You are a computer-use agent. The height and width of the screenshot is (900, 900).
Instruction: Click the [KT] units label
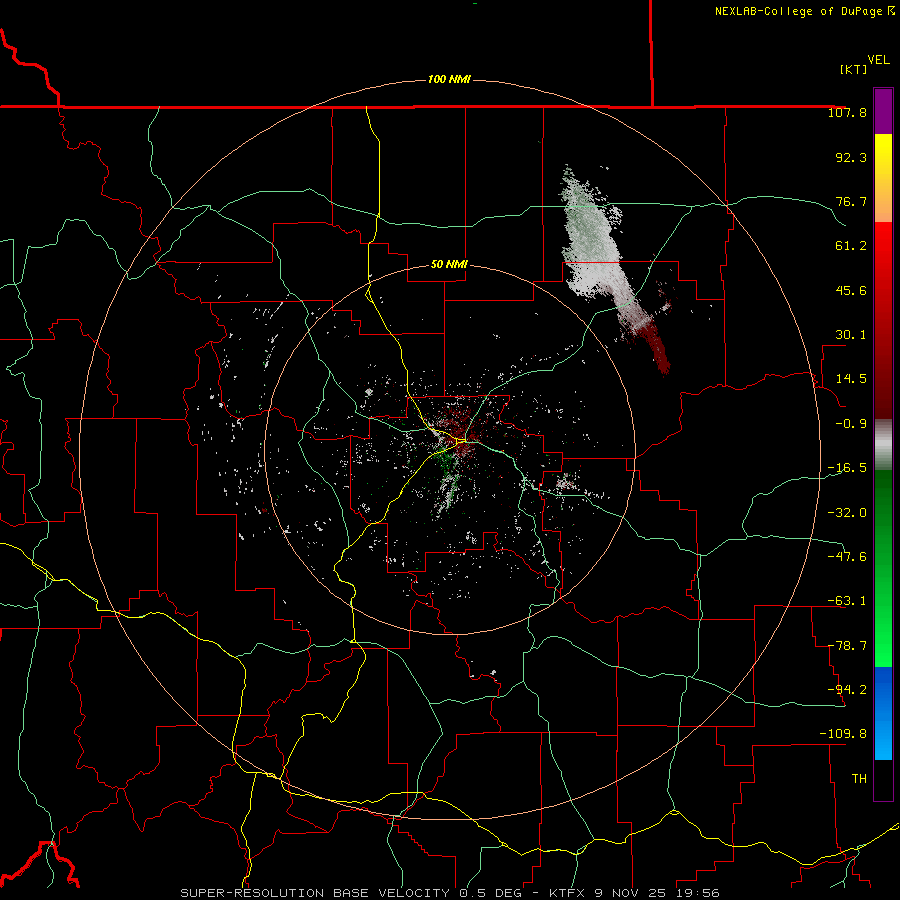pyautogui.click(x=854, y=69)
